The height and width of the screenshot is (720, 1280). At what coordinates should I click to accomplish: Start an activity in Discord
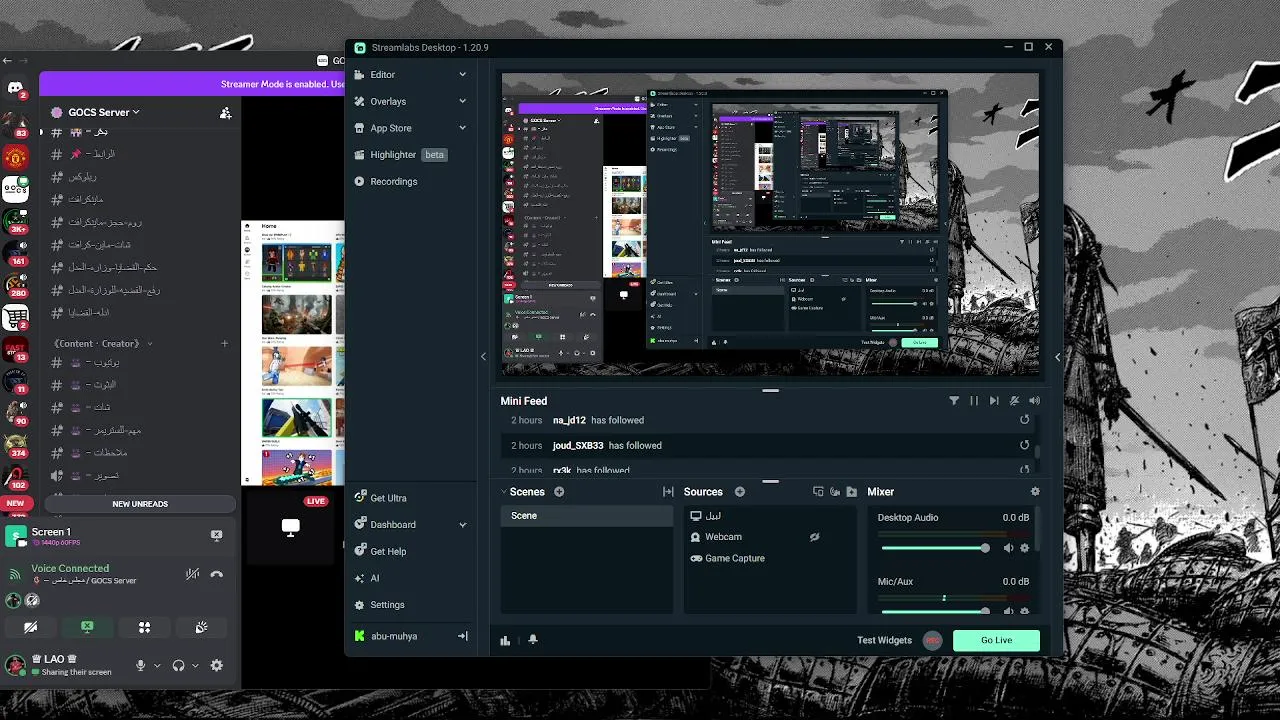[144, 627]
